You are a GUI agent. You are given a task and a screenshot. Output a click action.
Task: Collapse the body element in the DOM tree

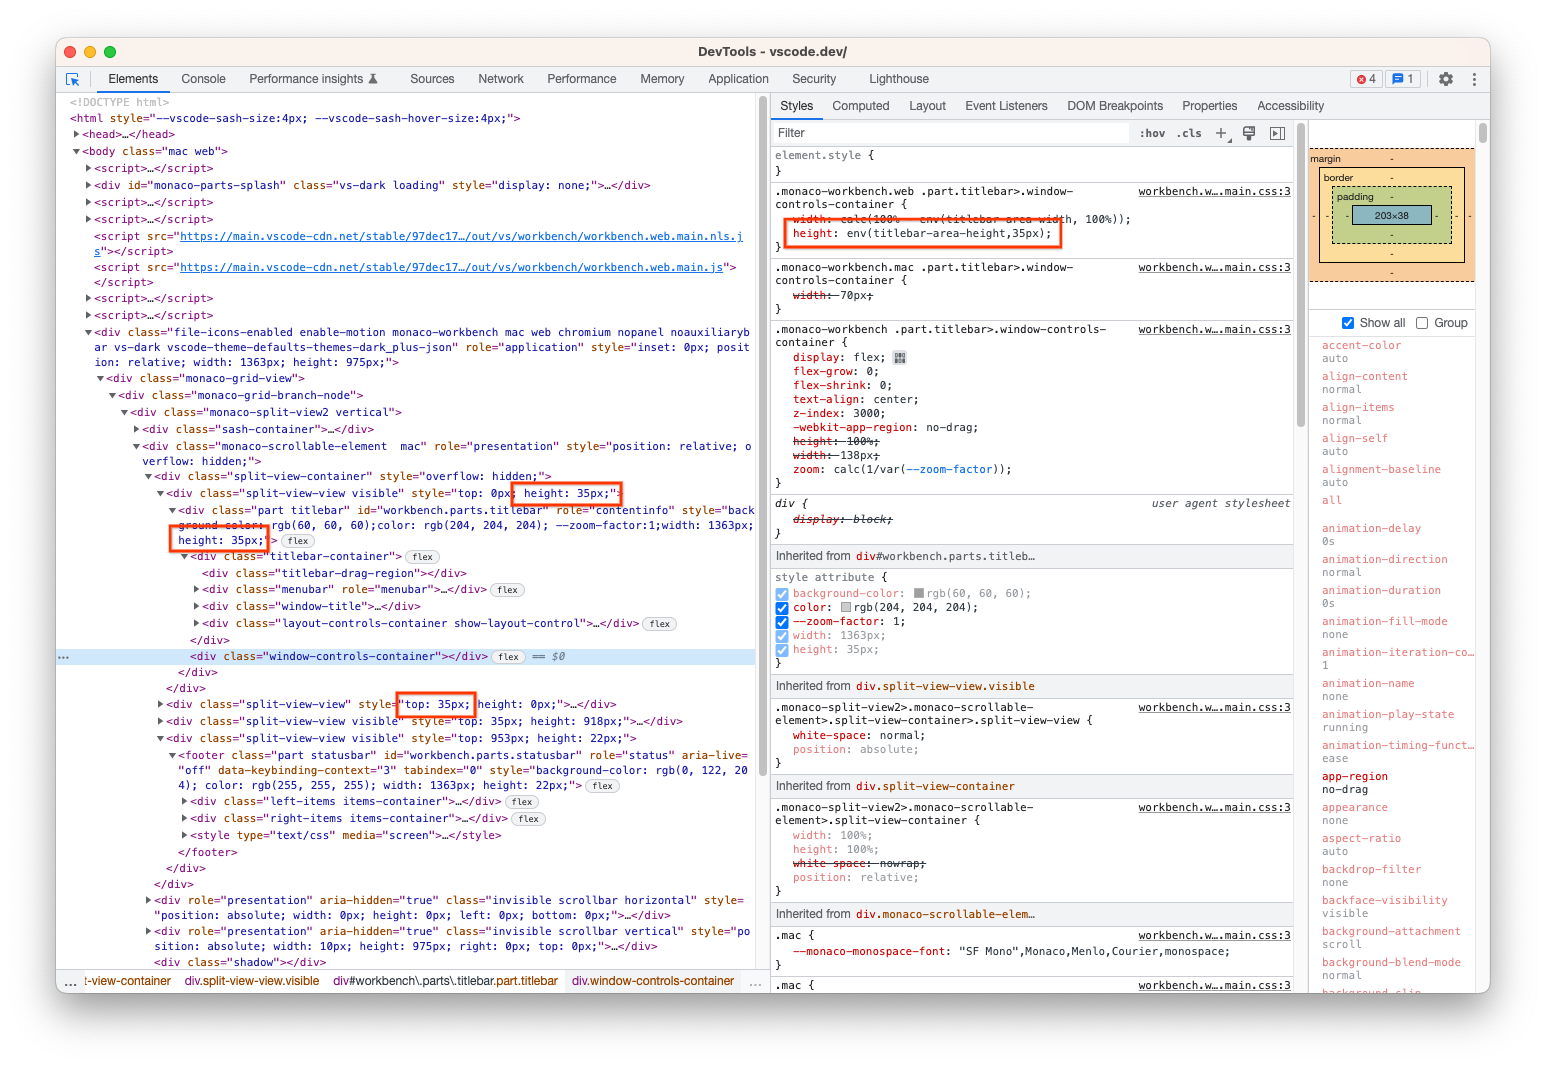pos(76,151)
